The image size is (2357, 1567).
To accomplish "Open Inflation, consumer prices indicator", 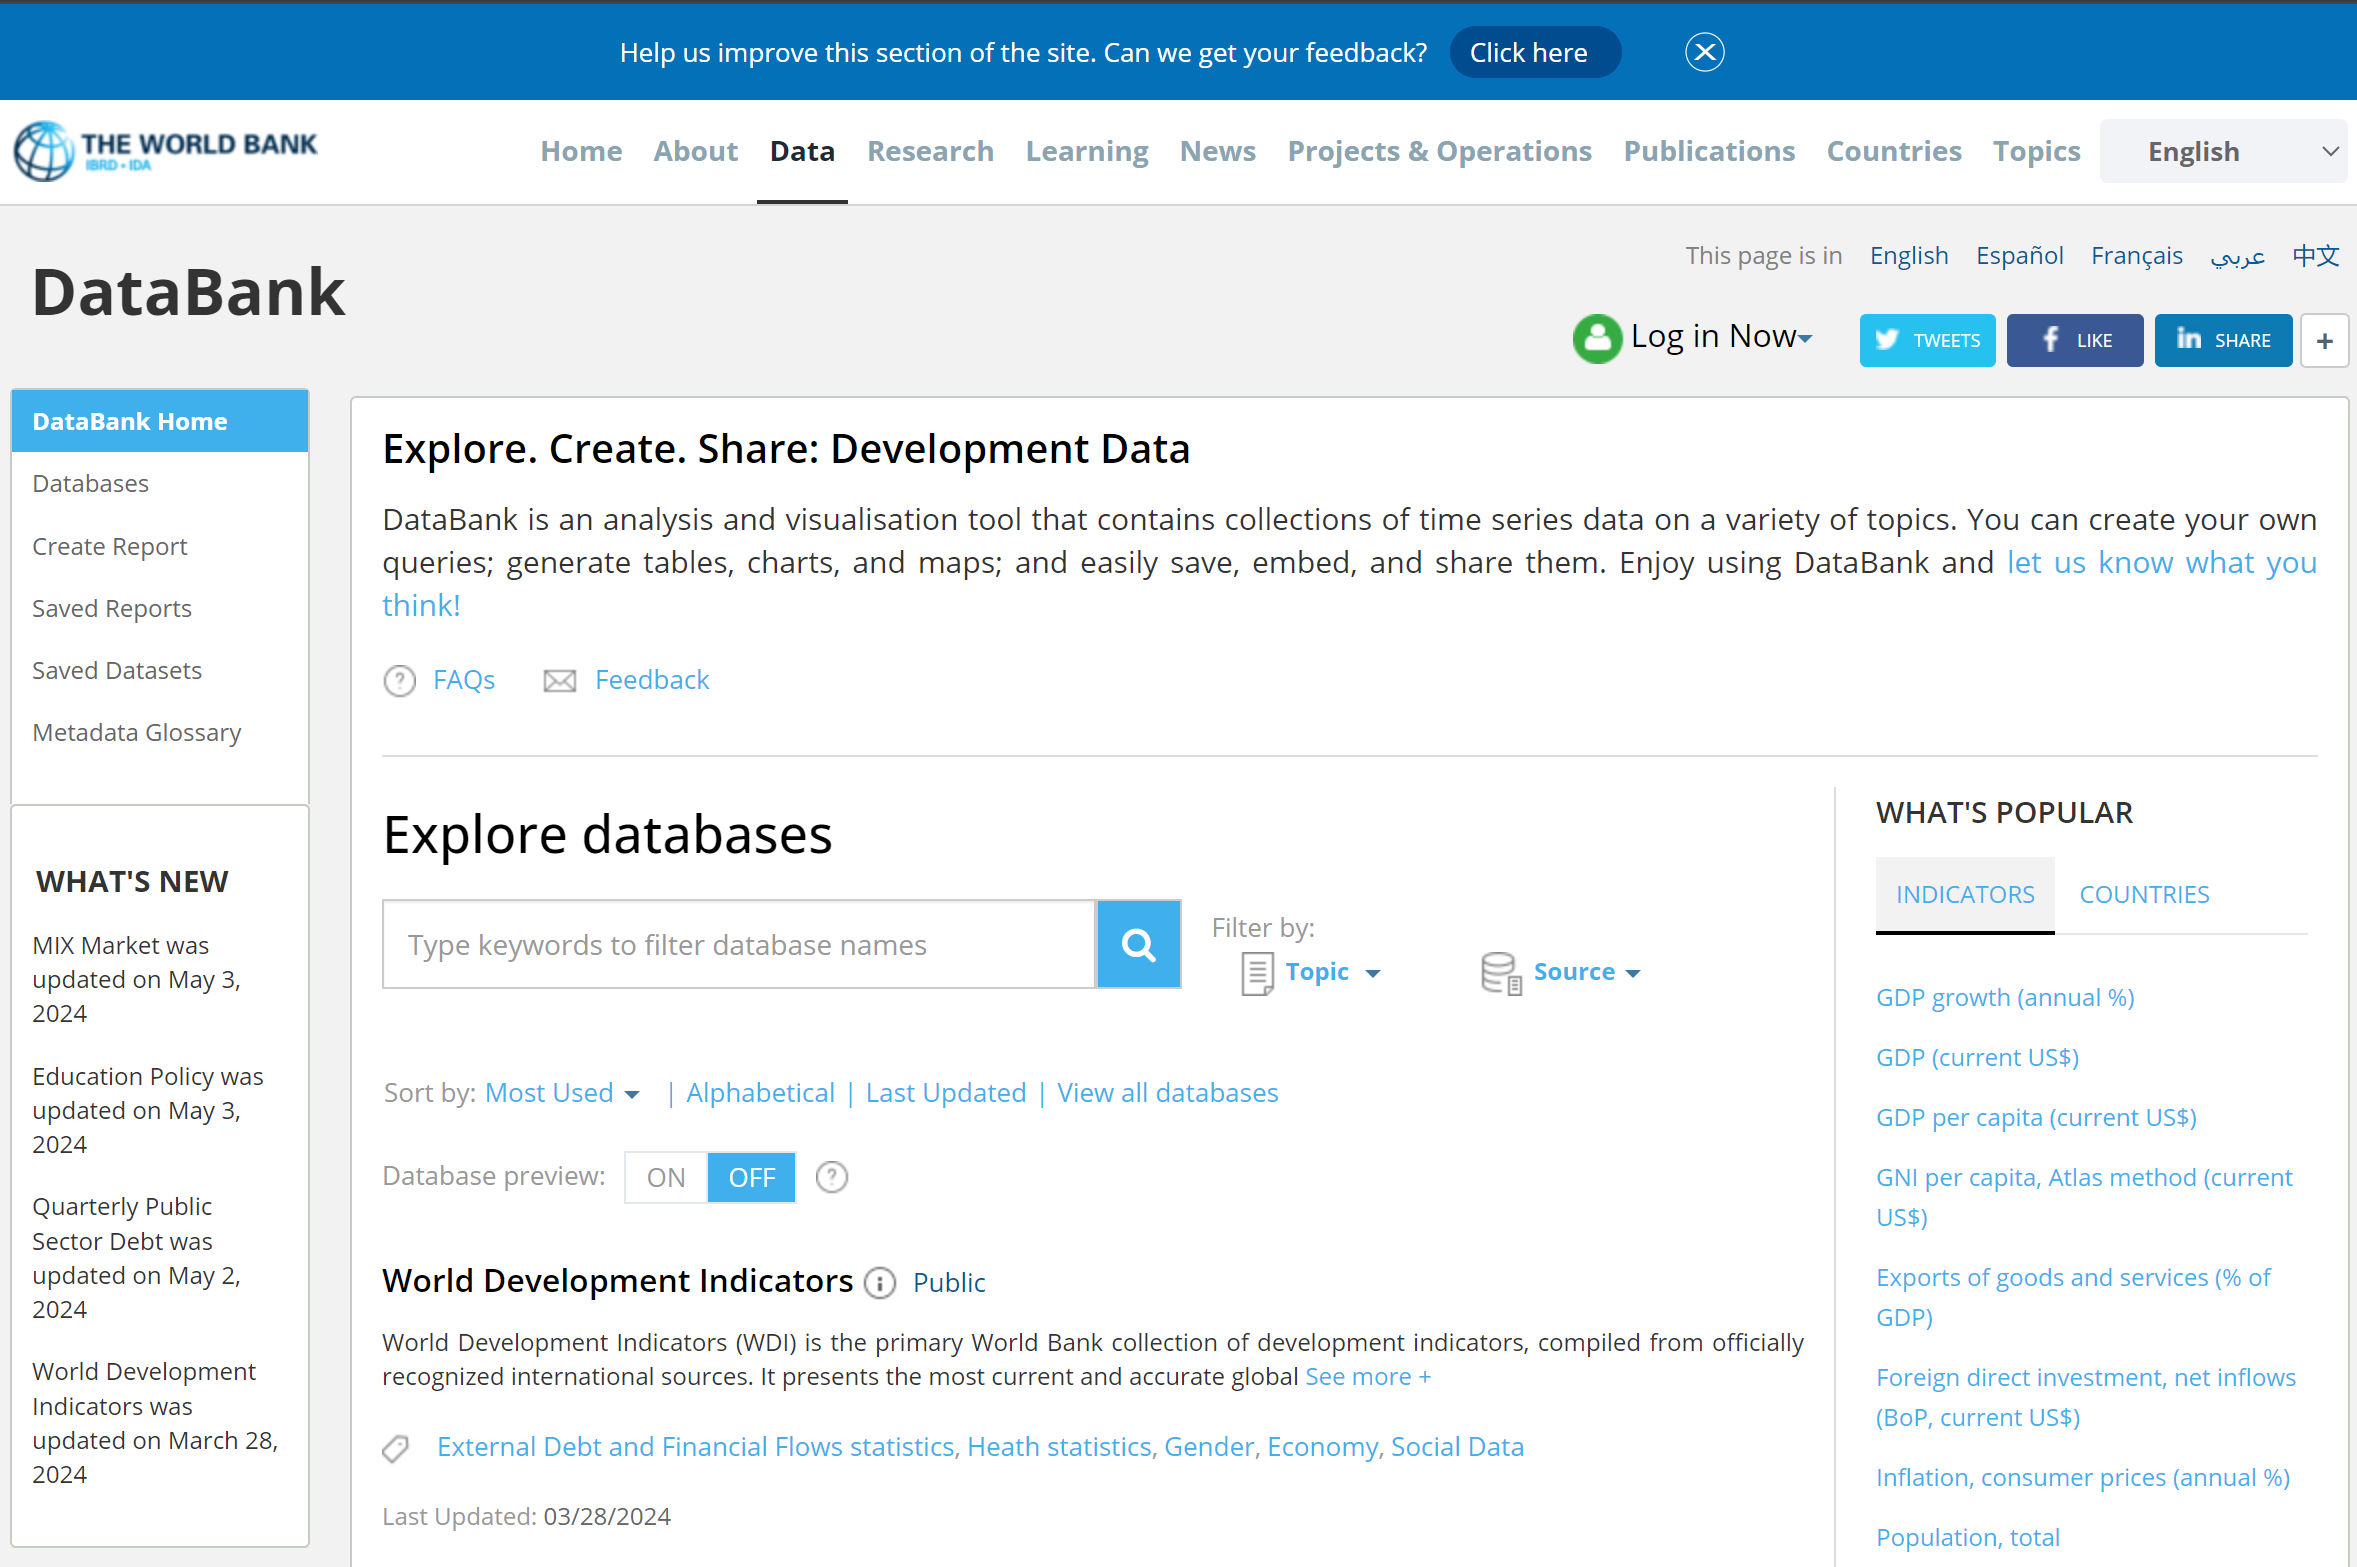I will click(2083, 1478).
